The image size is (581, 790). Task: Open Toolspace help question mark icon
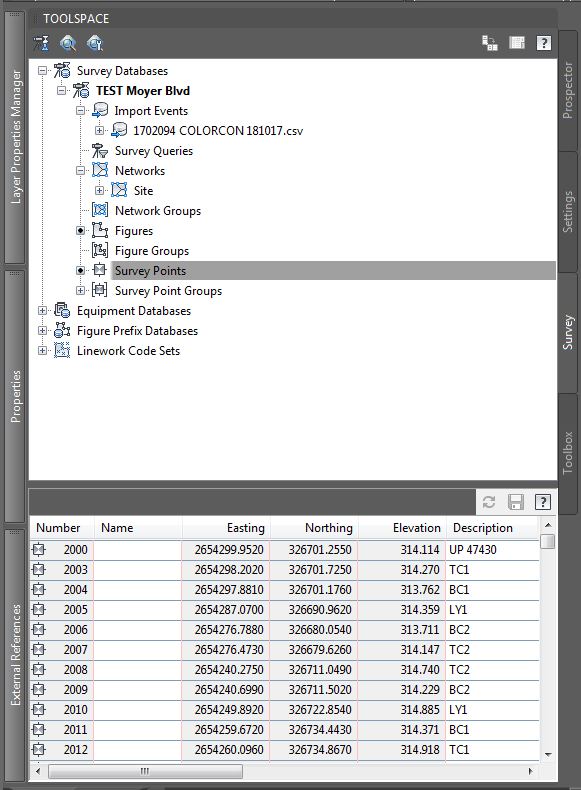click(544, 43)
